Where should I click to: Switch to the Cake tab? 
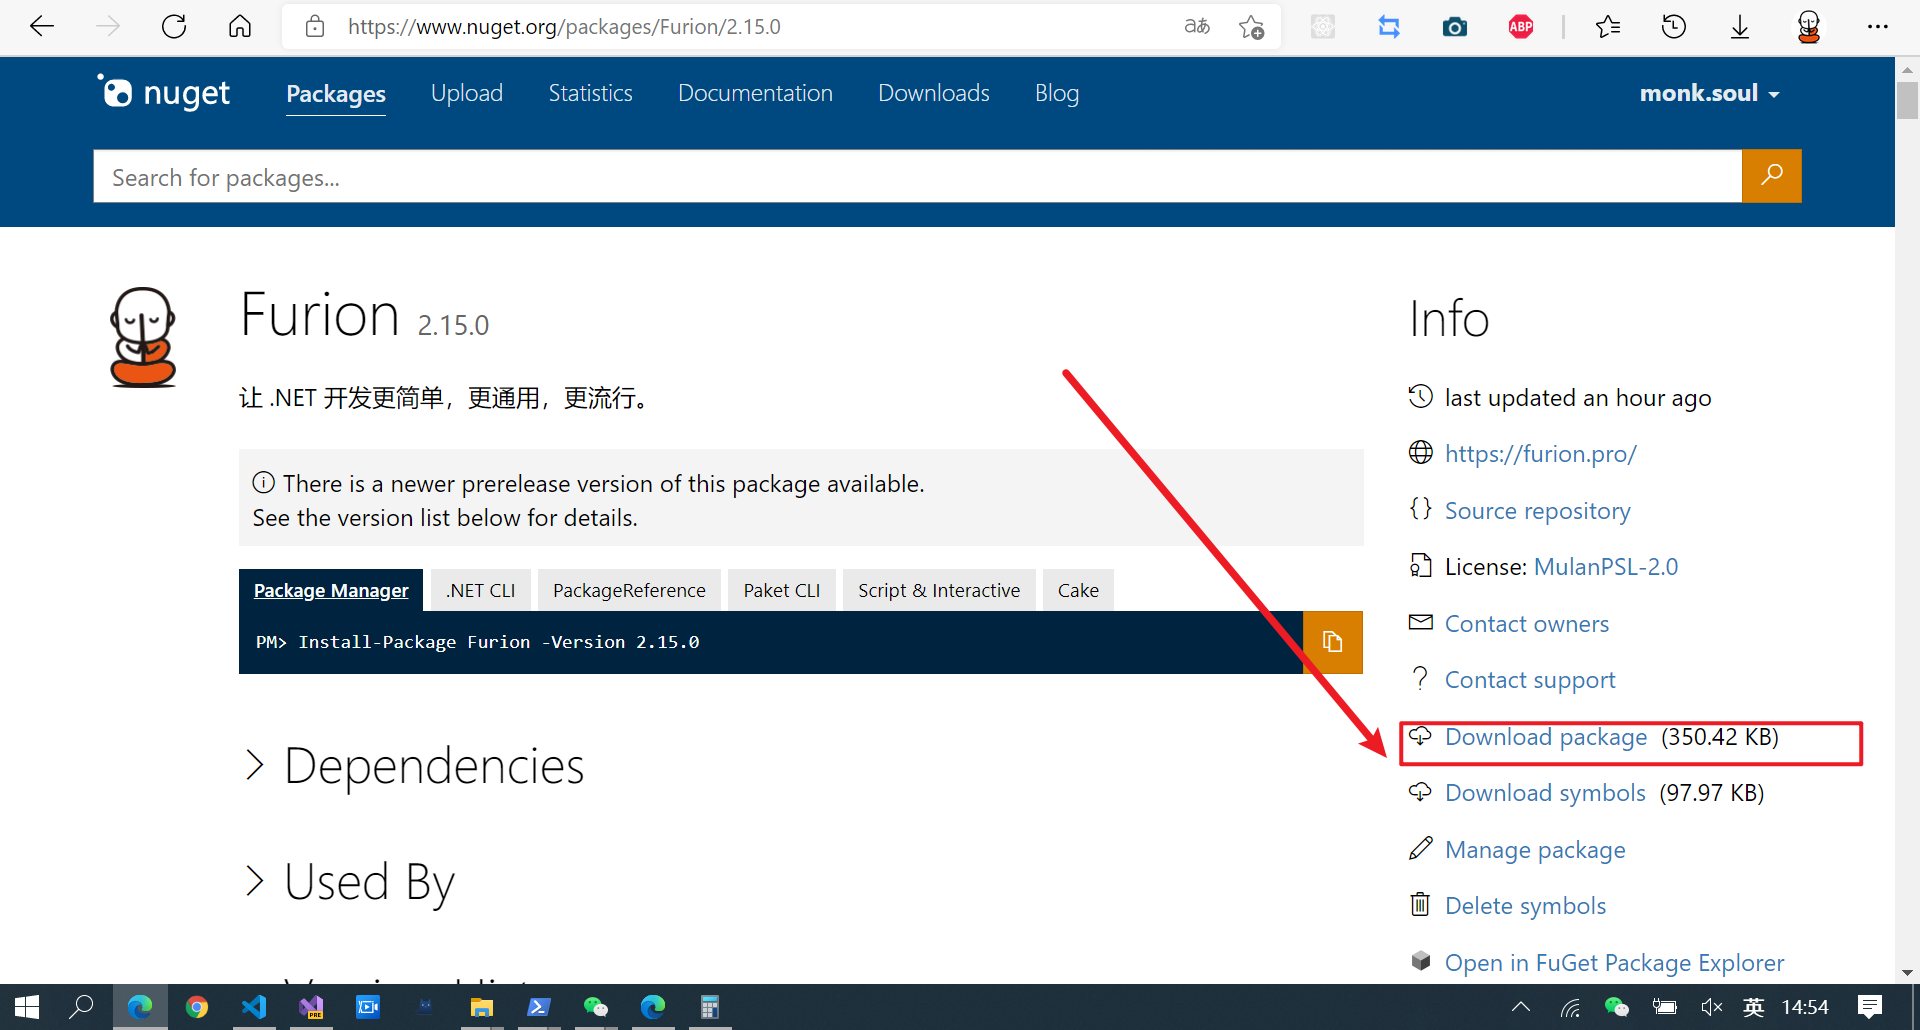point(1078,590)
